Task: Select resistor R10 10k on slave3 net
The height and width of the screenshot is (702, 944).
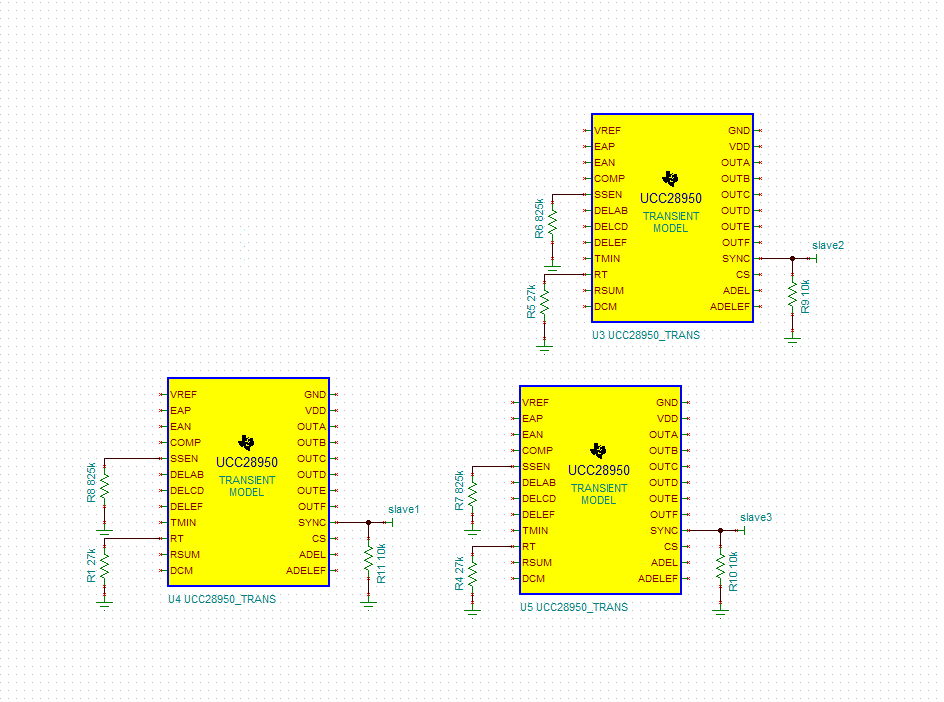Action: pyautogui.click(x=720, y=569)
